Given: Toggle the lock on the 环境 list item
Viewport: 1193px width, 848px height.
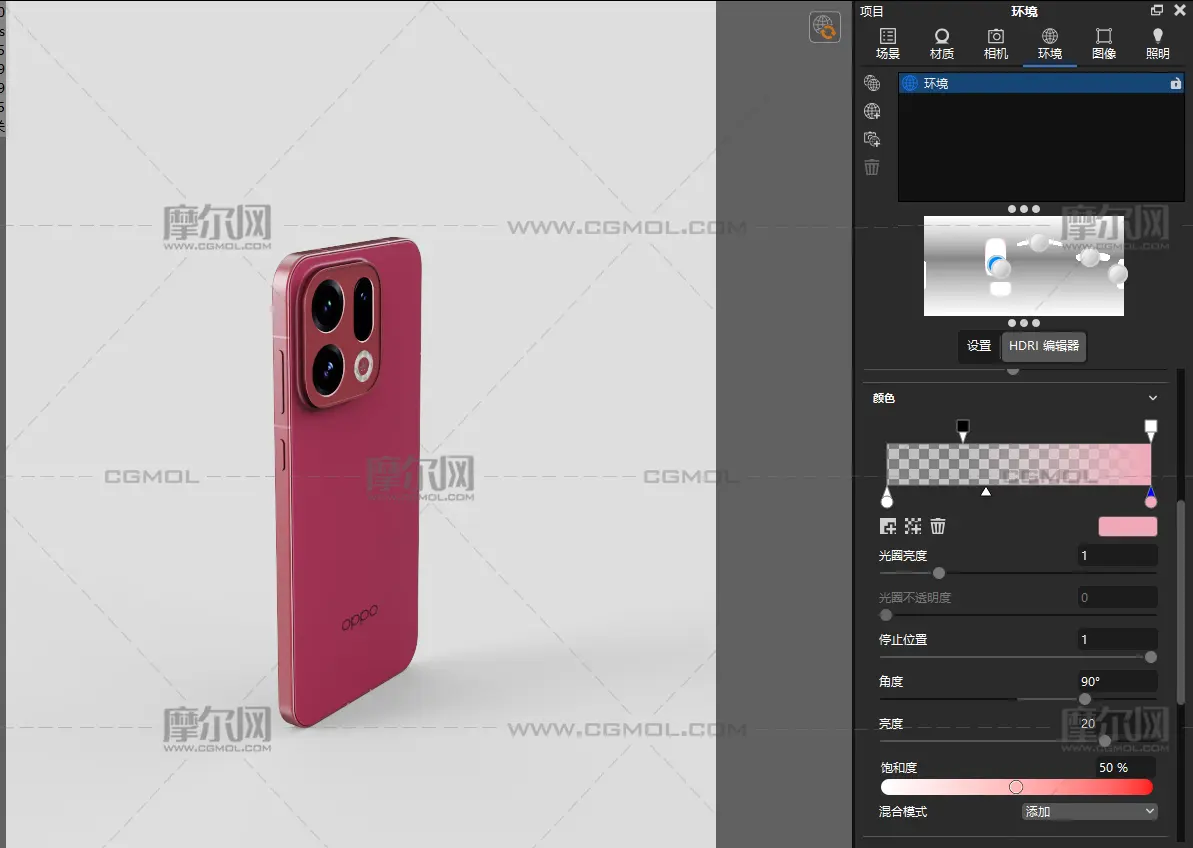Looking at the screenshot, I should click(1176, 84).
